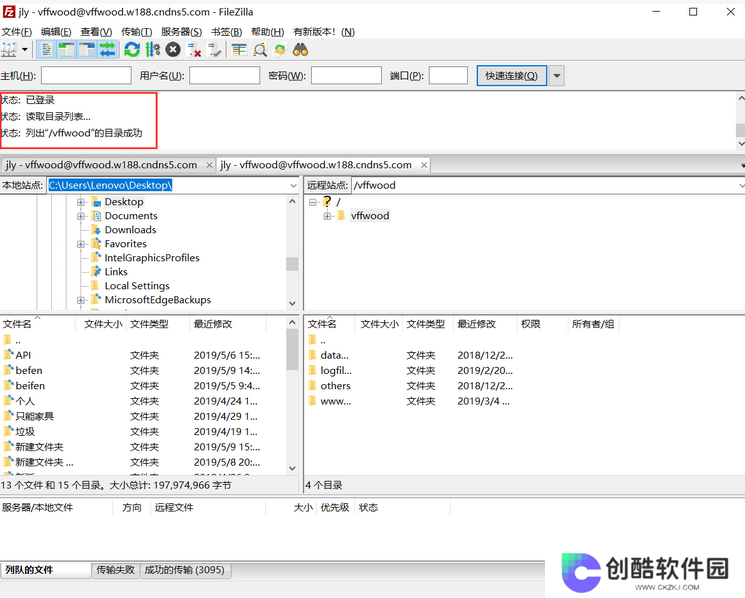
Task: Open the 服务器(S) menu
Action: (x=181, y=32)
